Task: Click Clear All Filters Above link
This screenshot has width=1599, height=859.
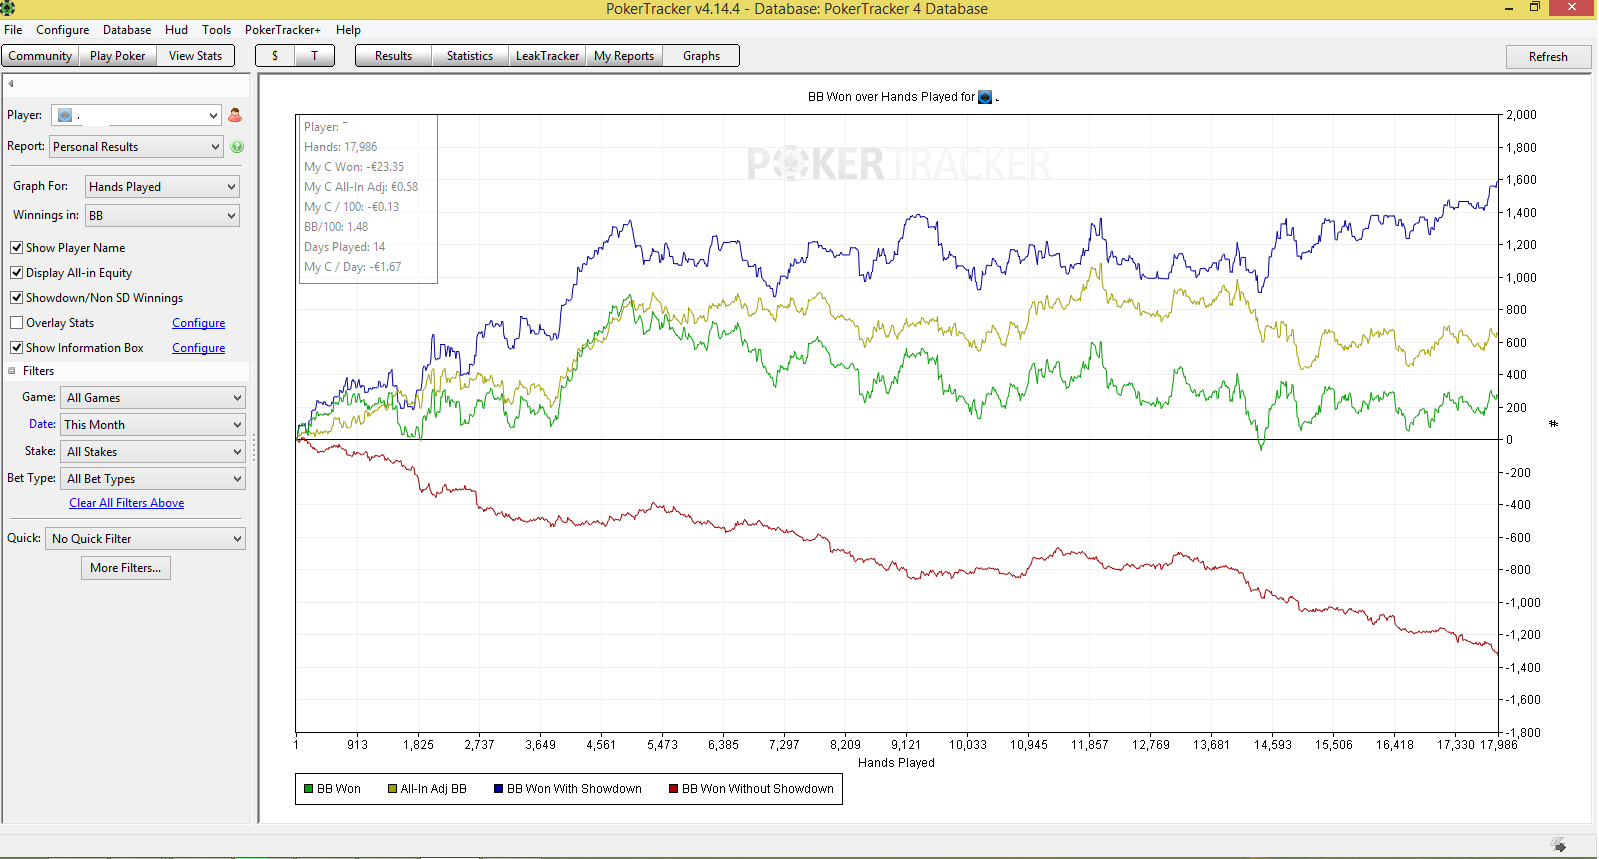Action: click(126, 503)
